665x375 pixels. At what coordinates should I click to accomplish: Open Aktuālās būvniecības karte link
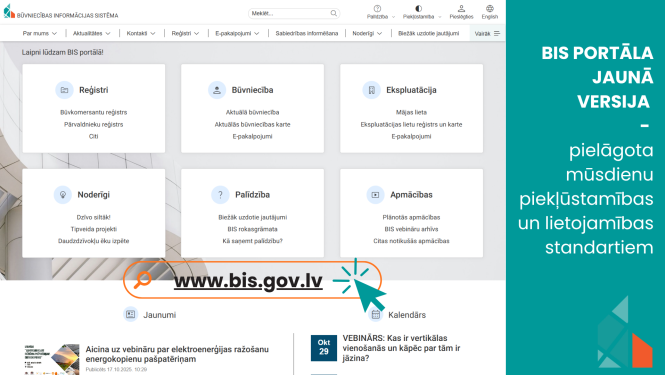click(252, 124)
